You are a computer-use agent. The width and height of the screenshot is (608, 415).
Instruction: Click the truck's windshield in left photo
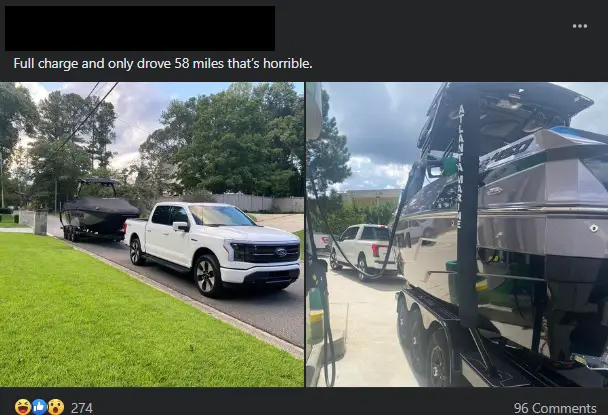[221, 216]
